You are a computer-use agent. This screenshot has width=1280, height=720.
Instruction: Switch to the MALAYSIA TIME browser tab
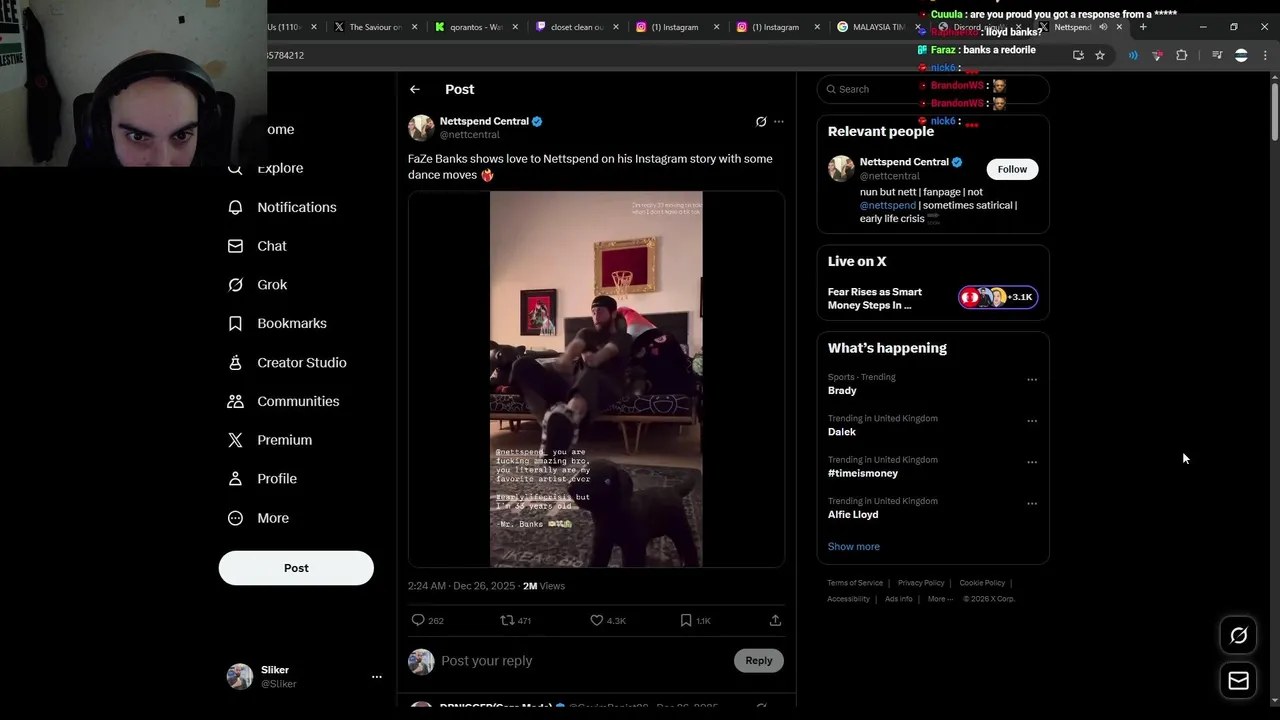click(878, 27)
